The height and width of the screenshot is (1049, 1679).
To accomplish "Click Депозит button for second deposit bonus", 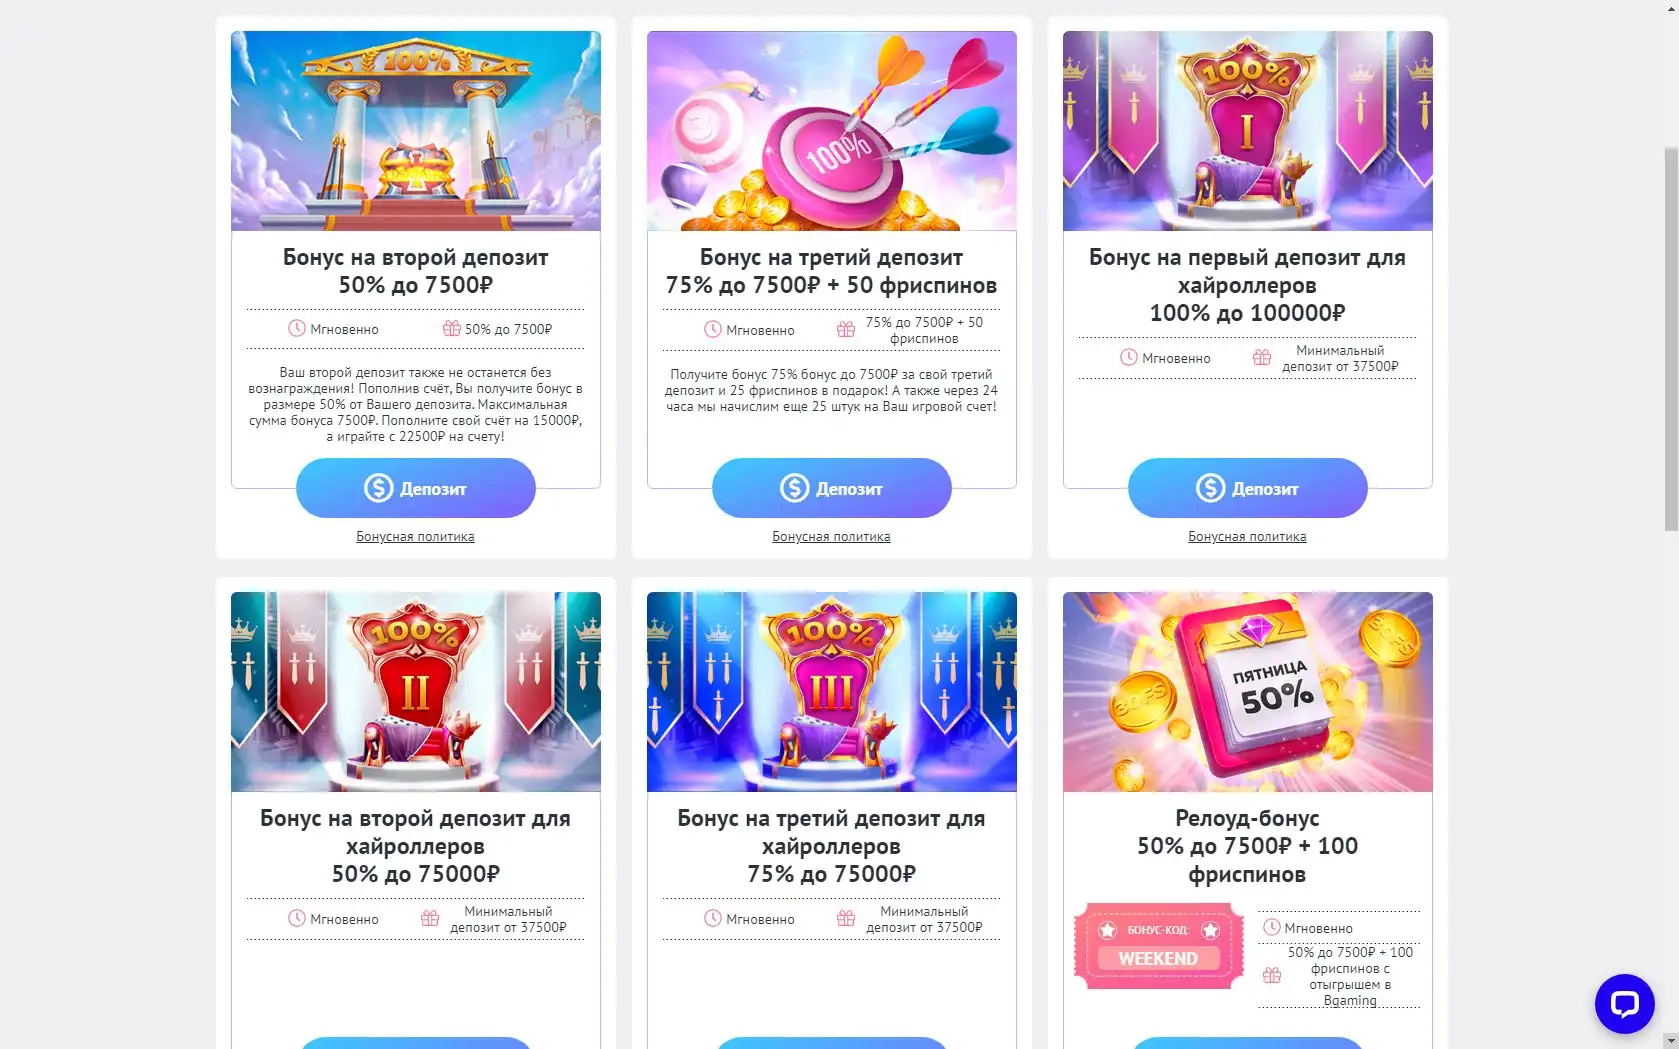I will tap(416, 488).
